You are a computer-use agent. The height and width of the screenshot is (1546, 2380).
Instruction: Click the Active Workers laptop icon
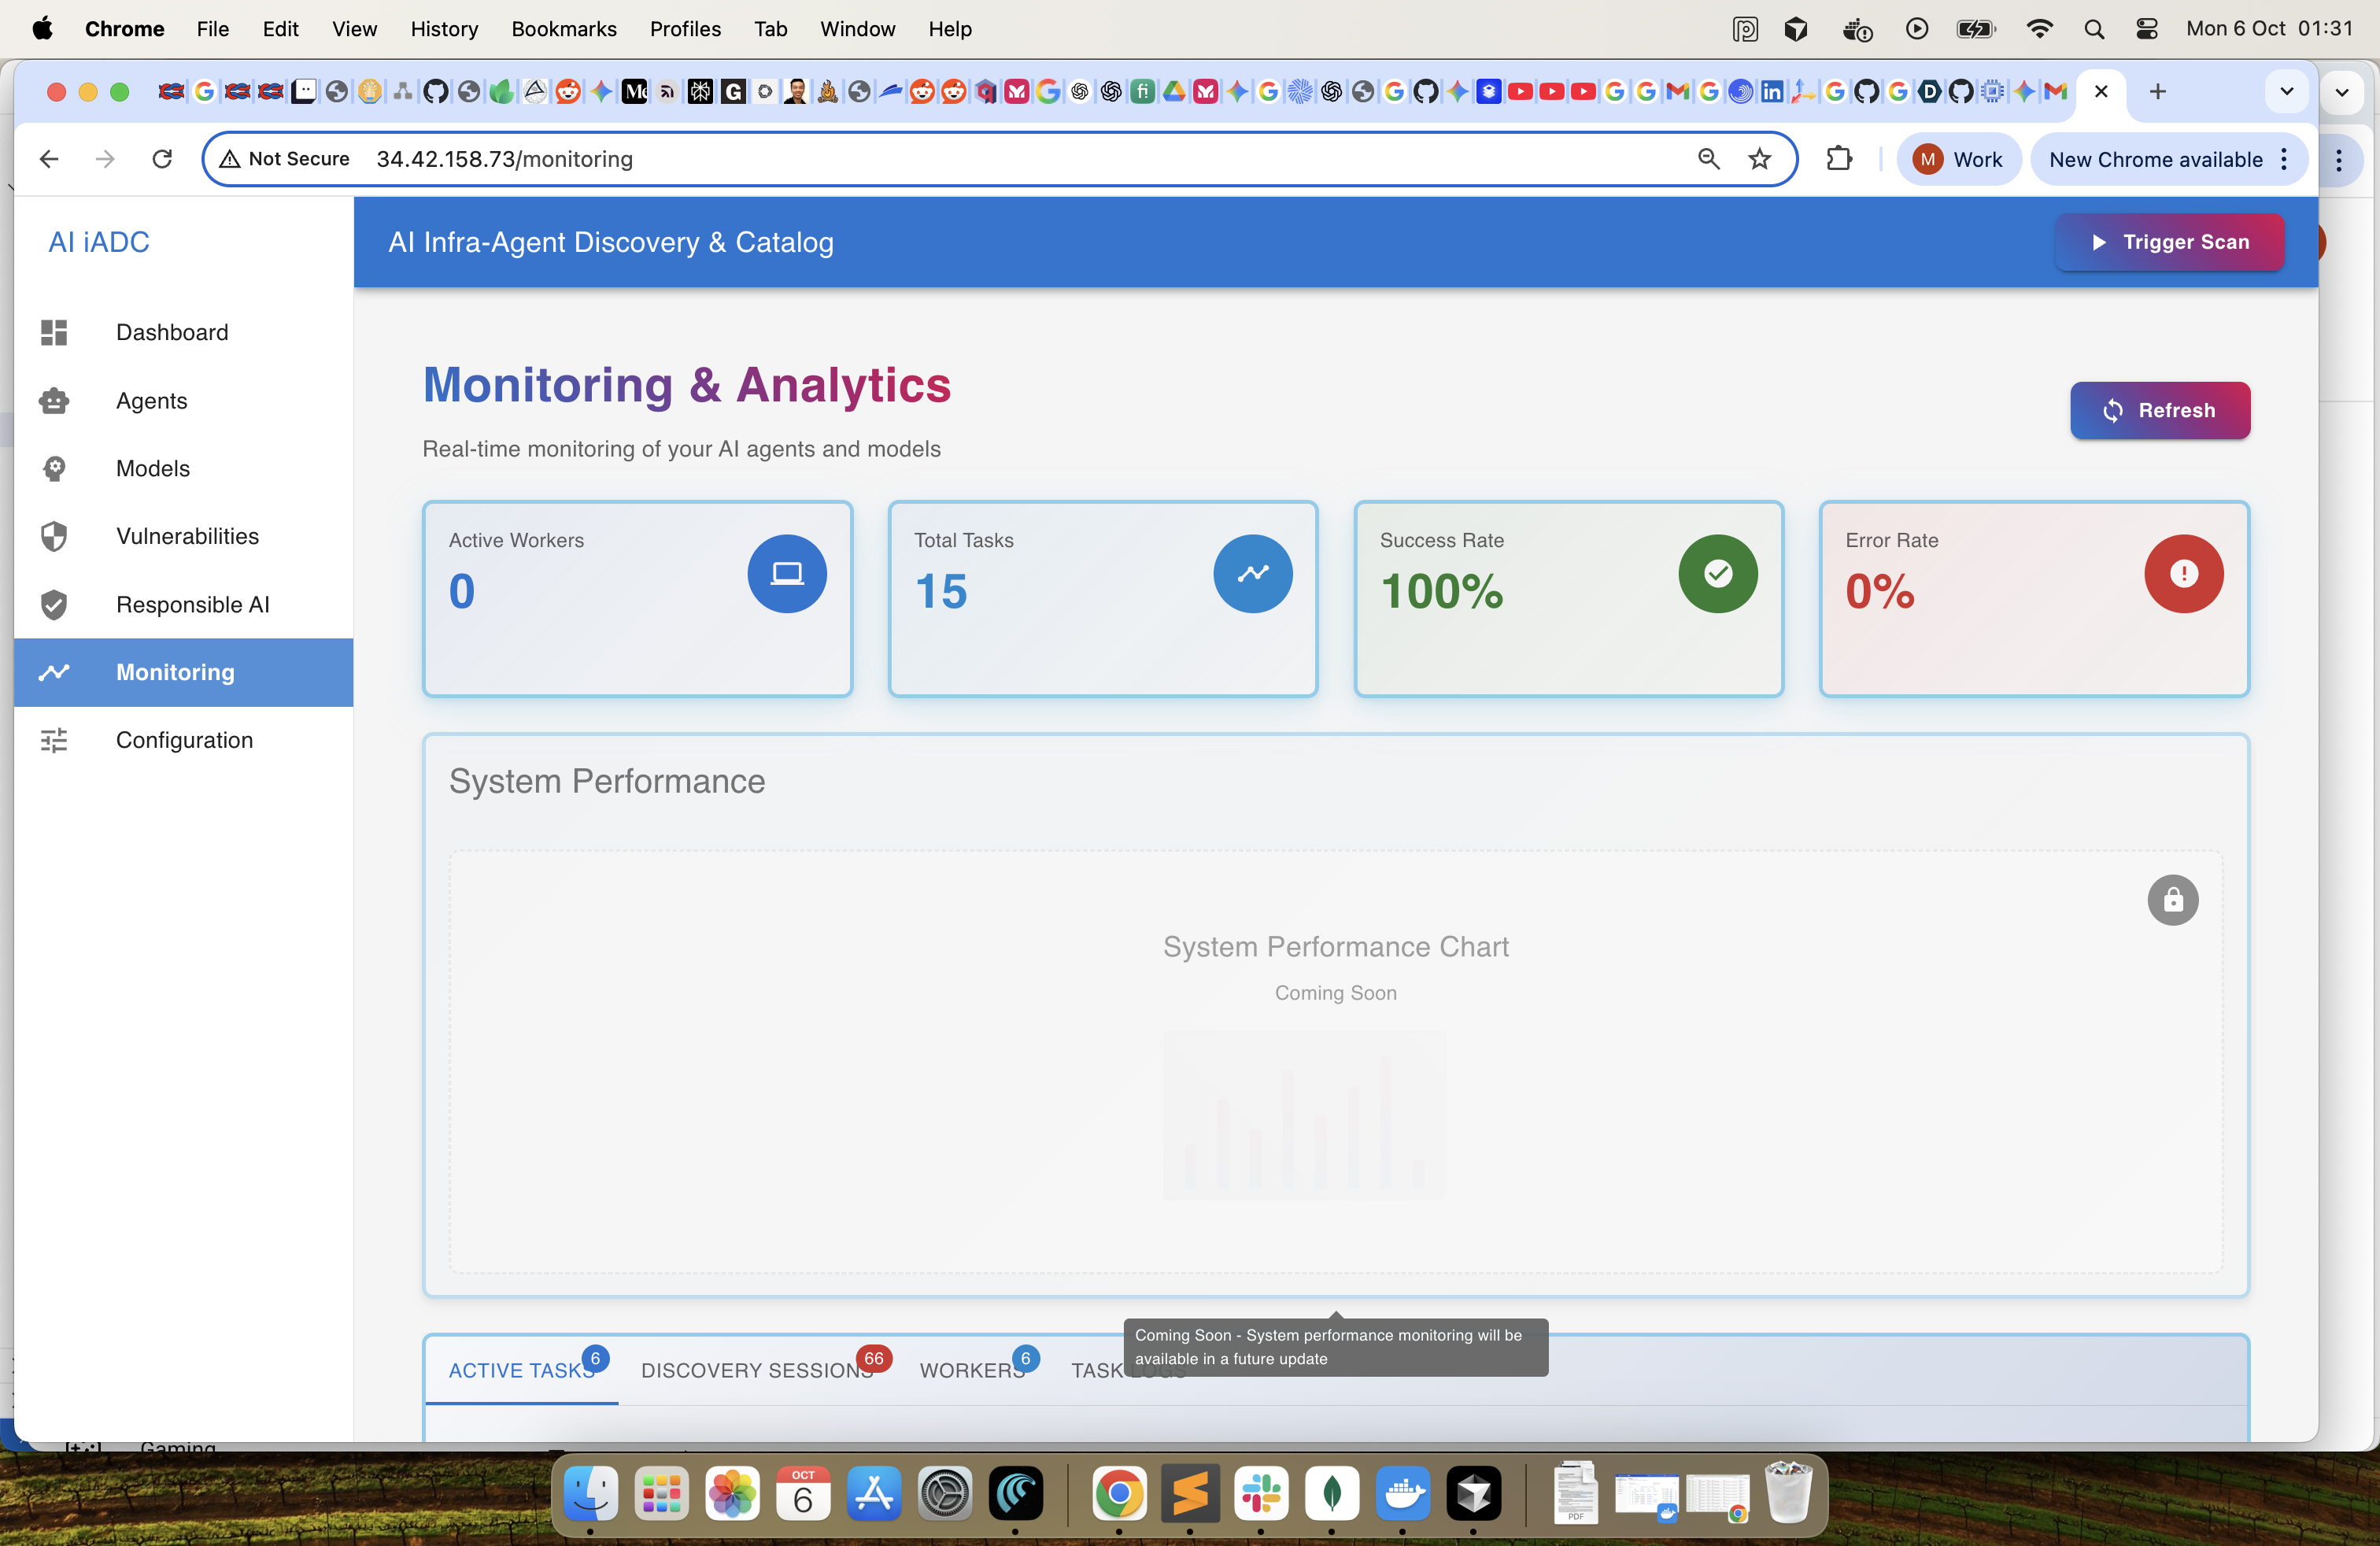pyautogui.click(x=787, y=573)
